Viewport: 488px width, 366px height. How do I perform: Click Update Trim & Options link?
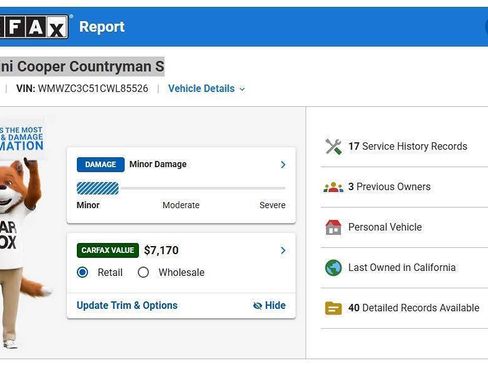[127, 305]
